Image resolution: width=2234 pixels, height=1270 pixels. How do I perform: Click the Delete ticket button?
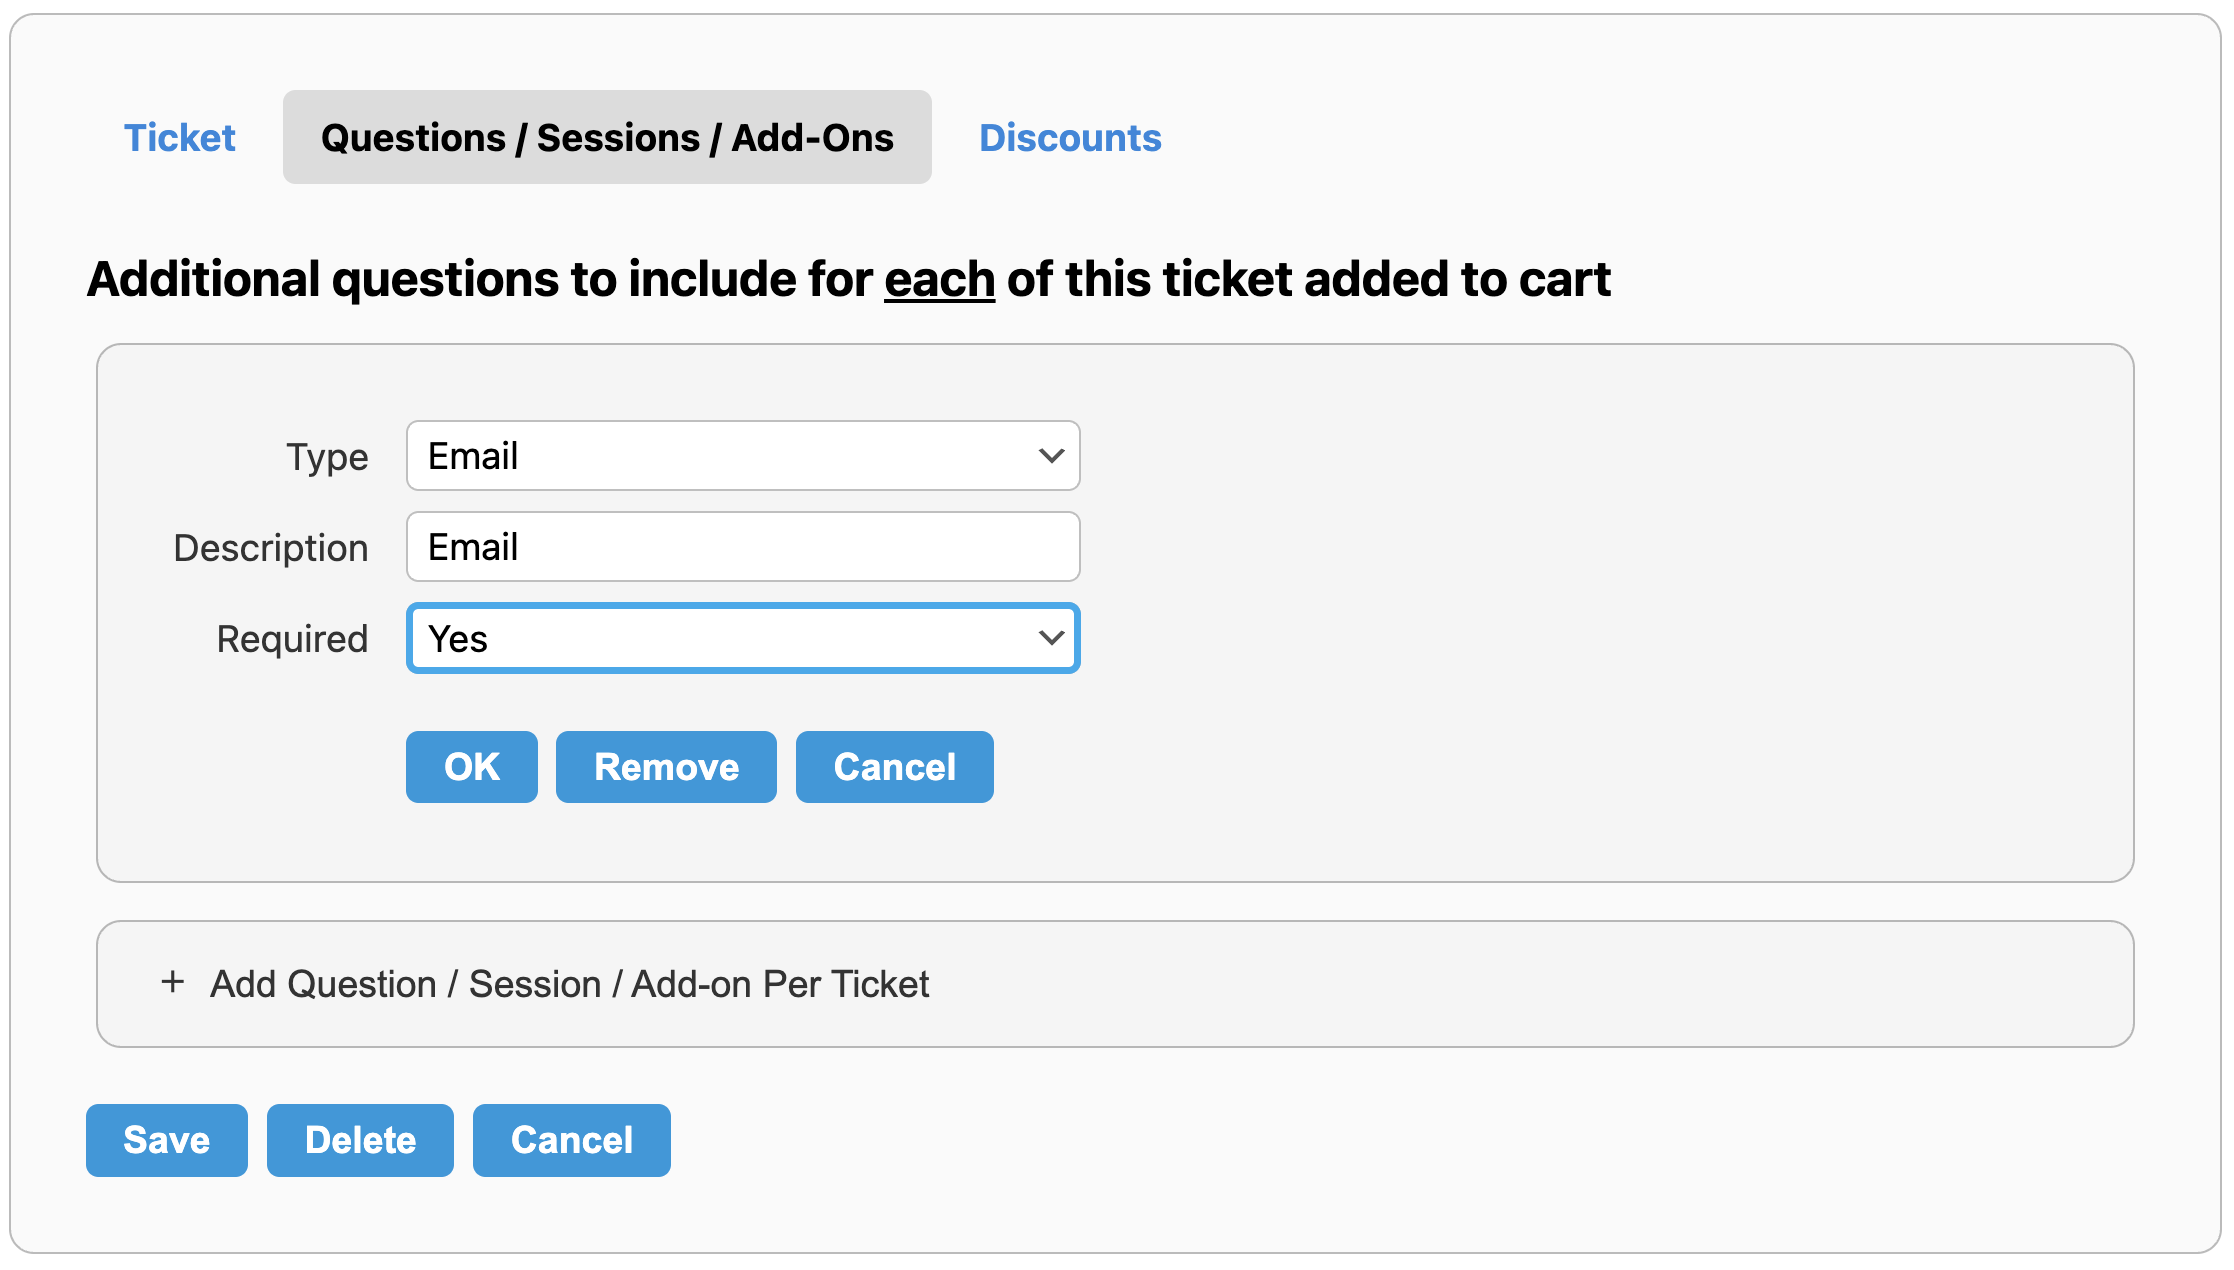tap(360, 1140)
